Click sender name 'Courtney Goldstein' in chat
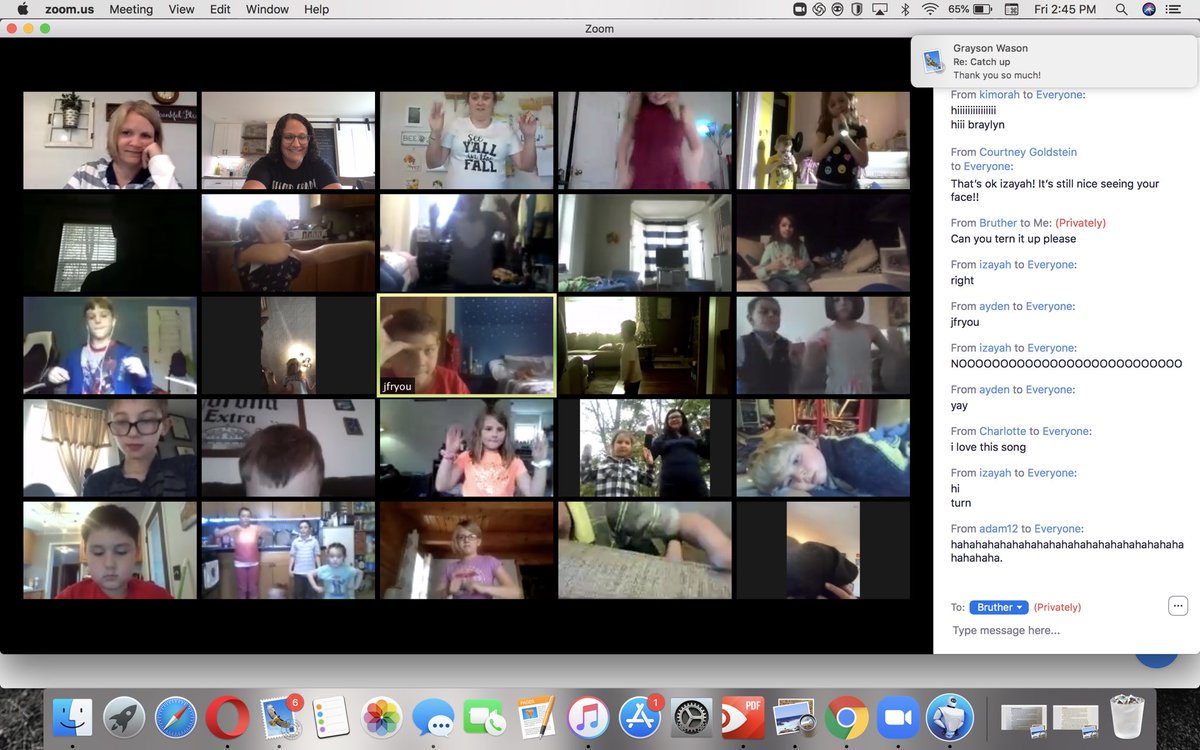This screenshot has width=1200, height=750. (x=1028, y=152)
